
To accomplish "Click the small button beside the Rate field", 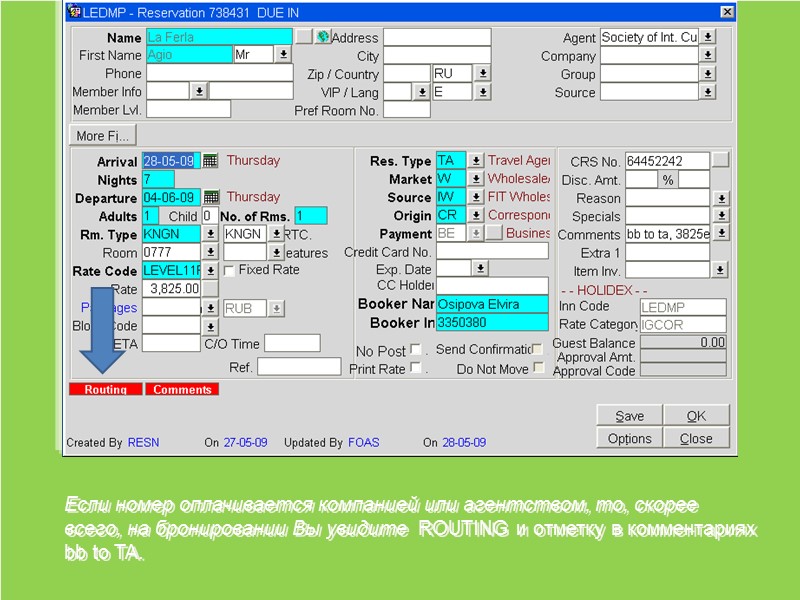I will (210, 289).
